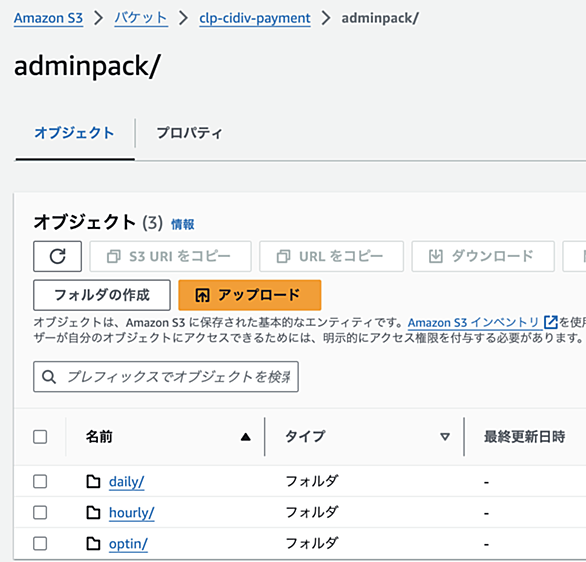Click the folder icon beside optin/

pyautogui.click(x=93, y=544)
